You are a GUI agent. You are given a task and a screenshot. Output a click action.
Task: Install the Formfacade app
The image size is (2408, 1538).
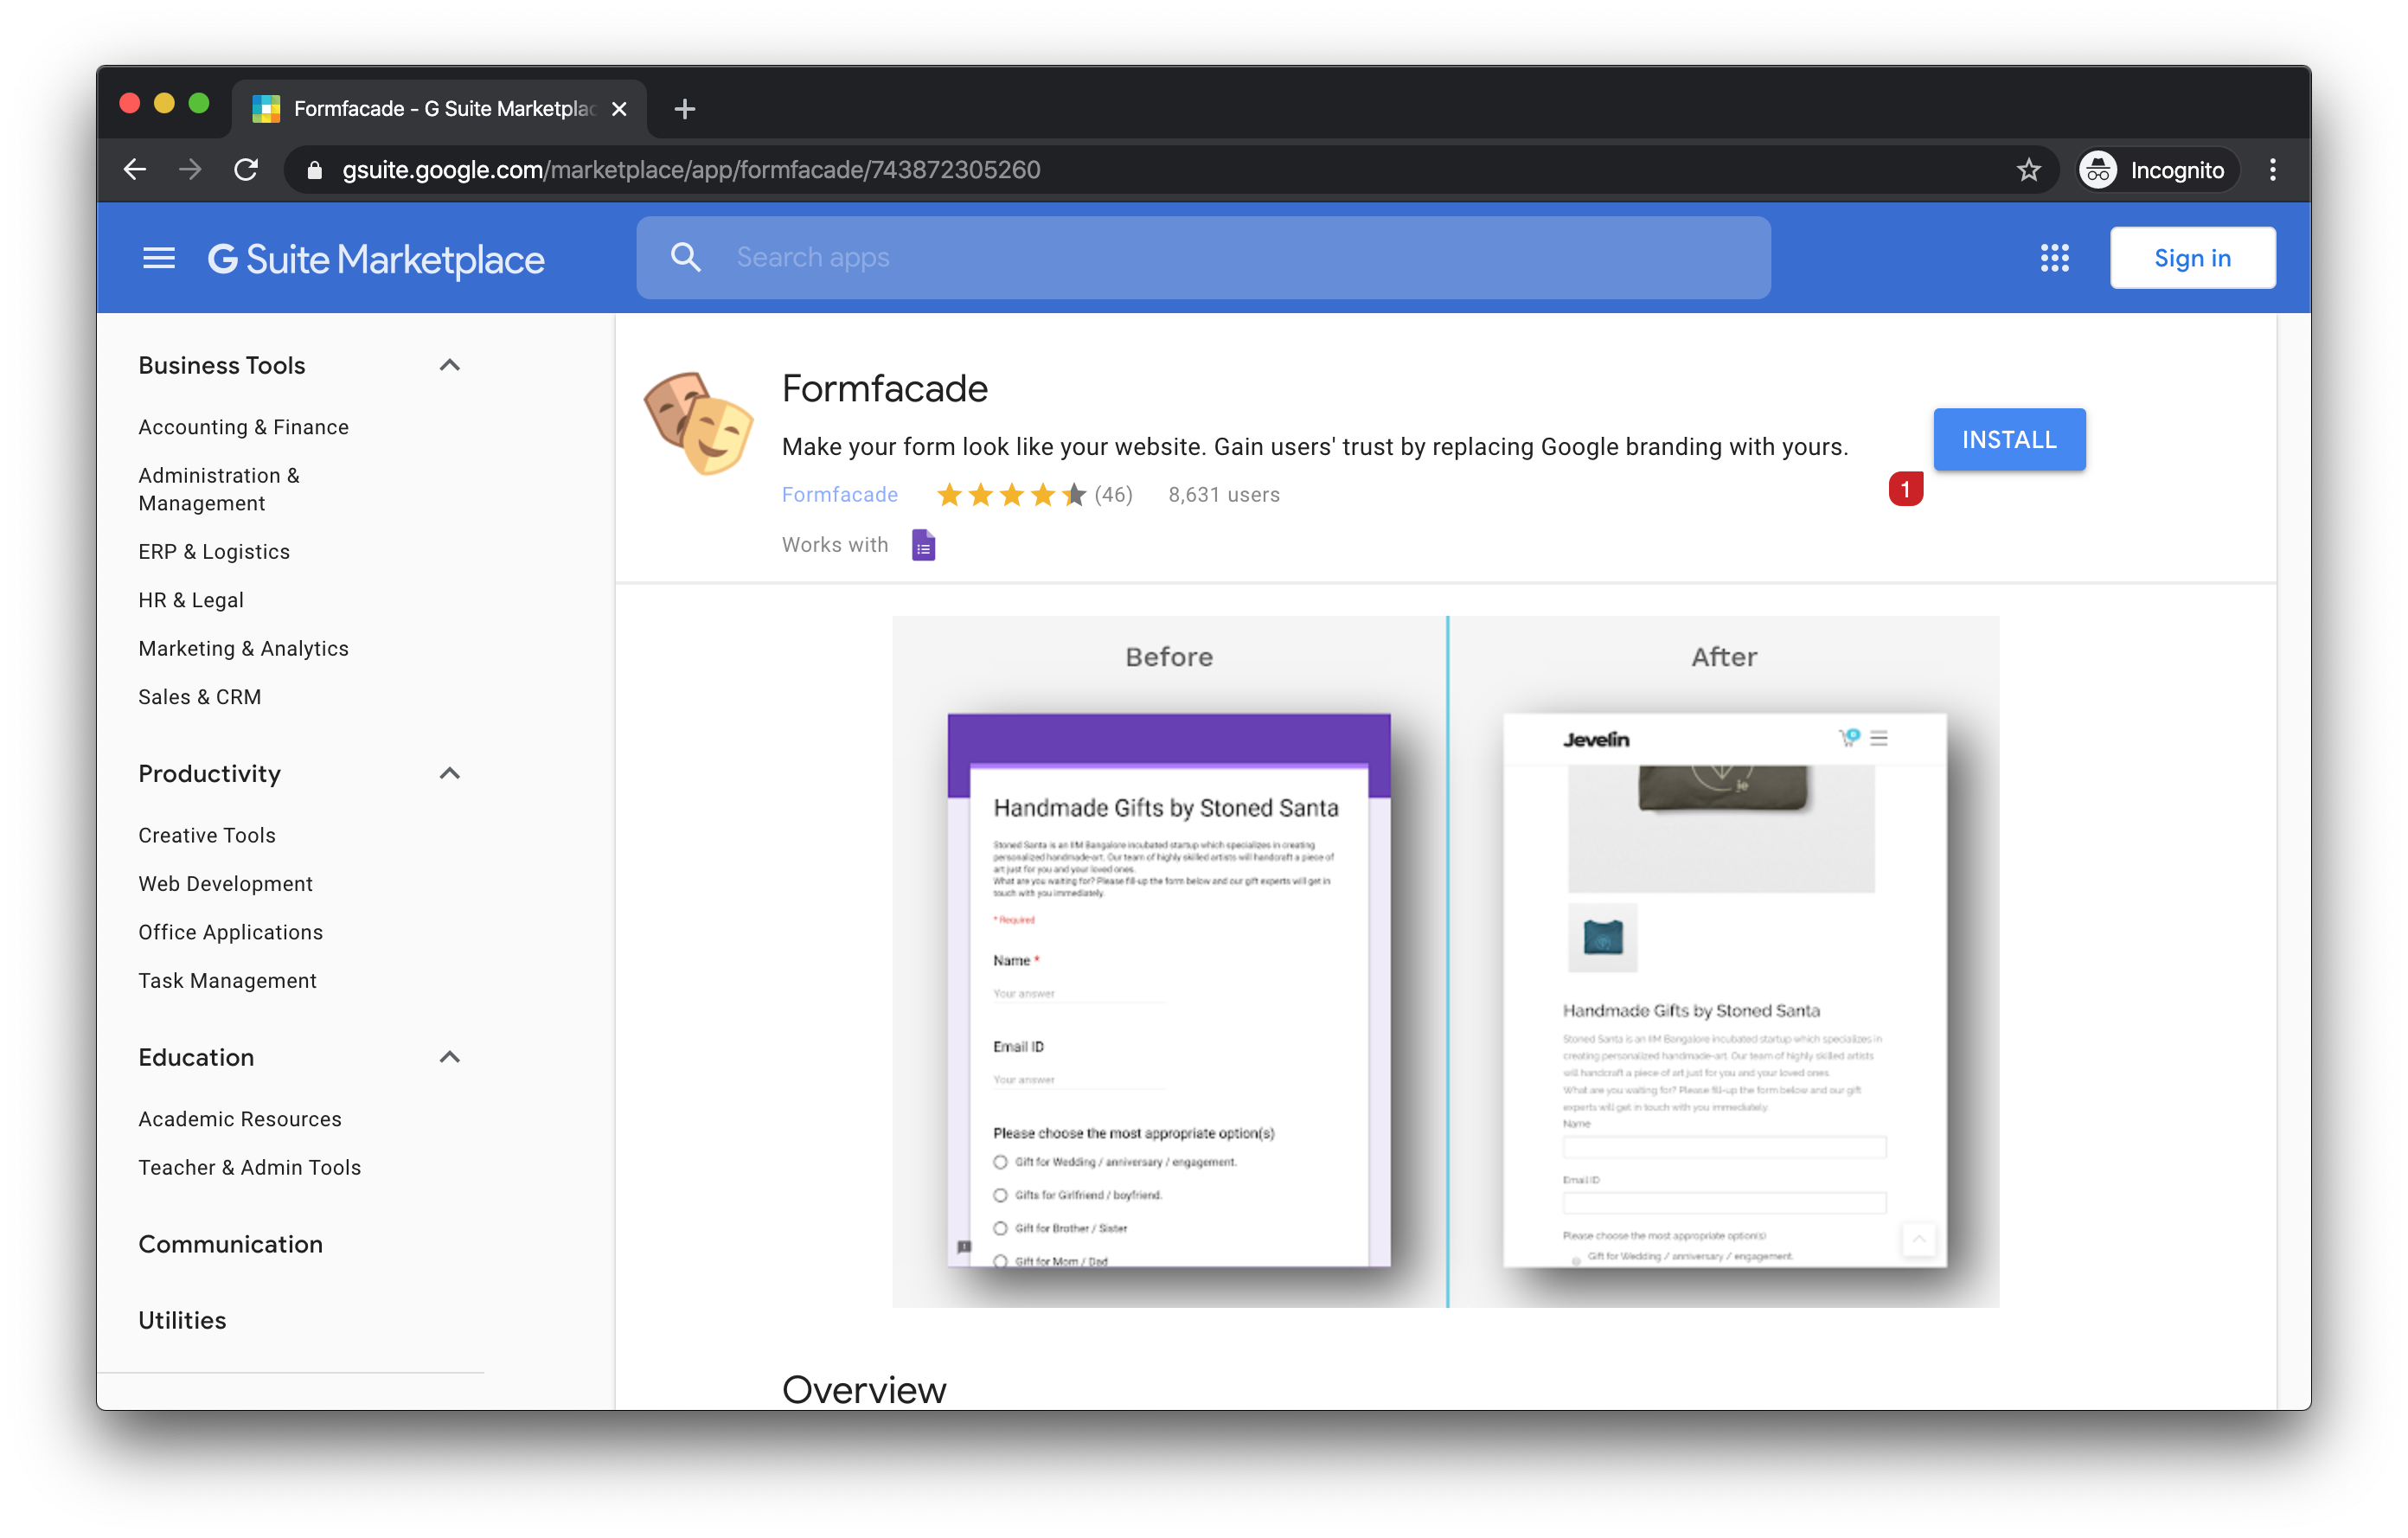pos(2008,440)
